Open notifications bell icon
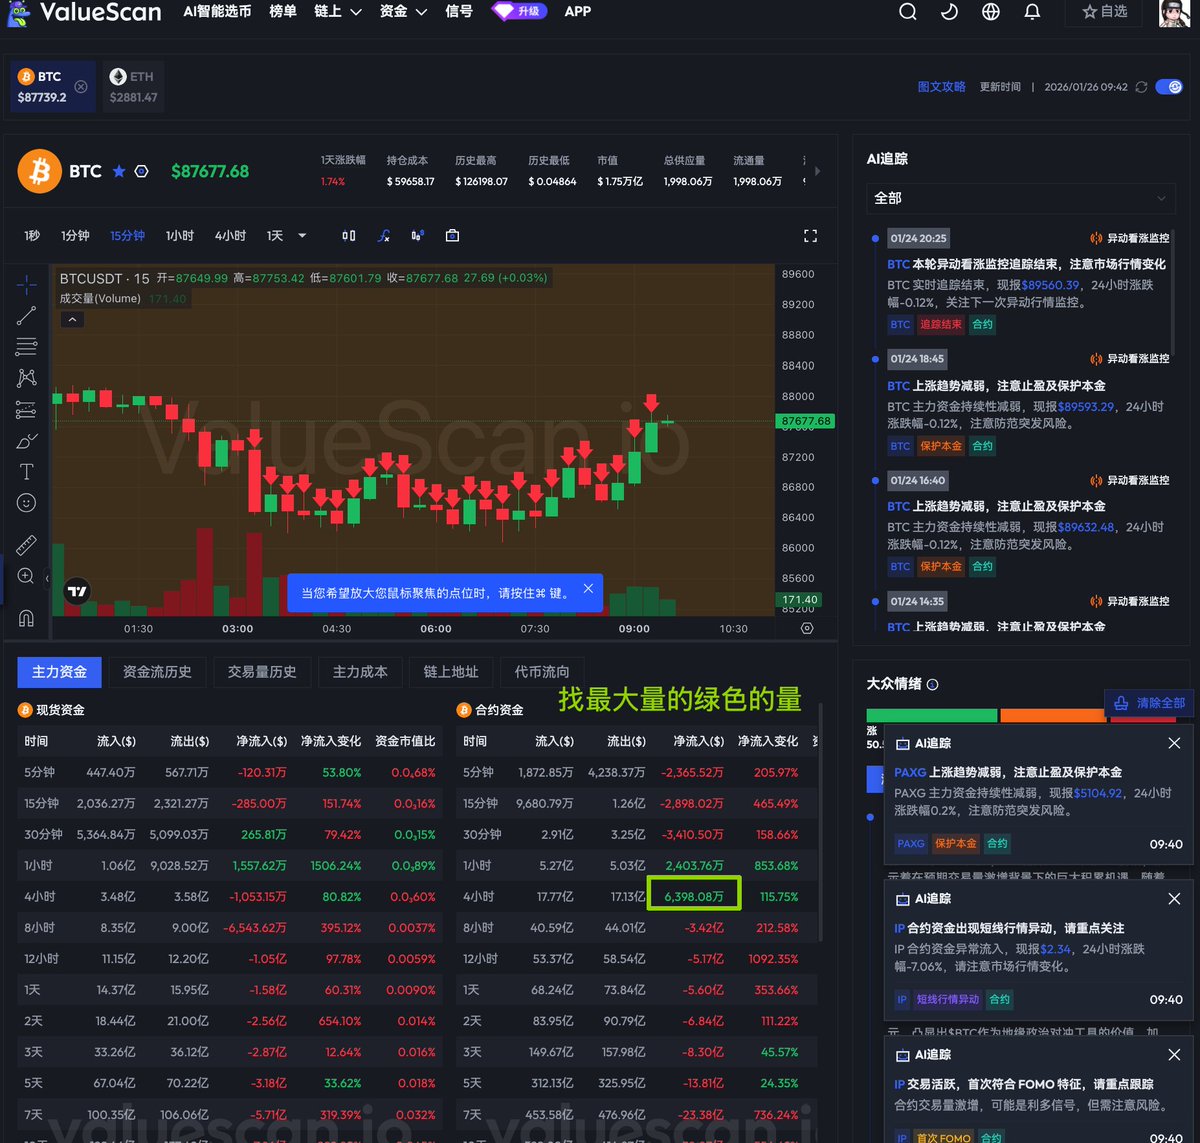This screenshot has width=1200, height=1143. 1033,12
